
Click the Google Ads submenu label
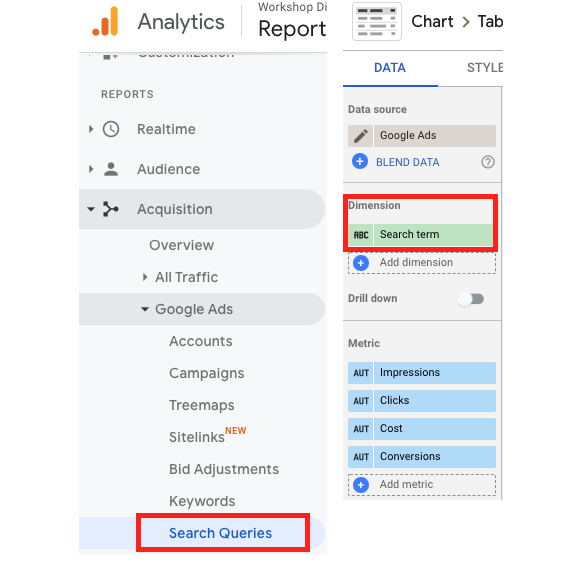(x=194, y=310)
